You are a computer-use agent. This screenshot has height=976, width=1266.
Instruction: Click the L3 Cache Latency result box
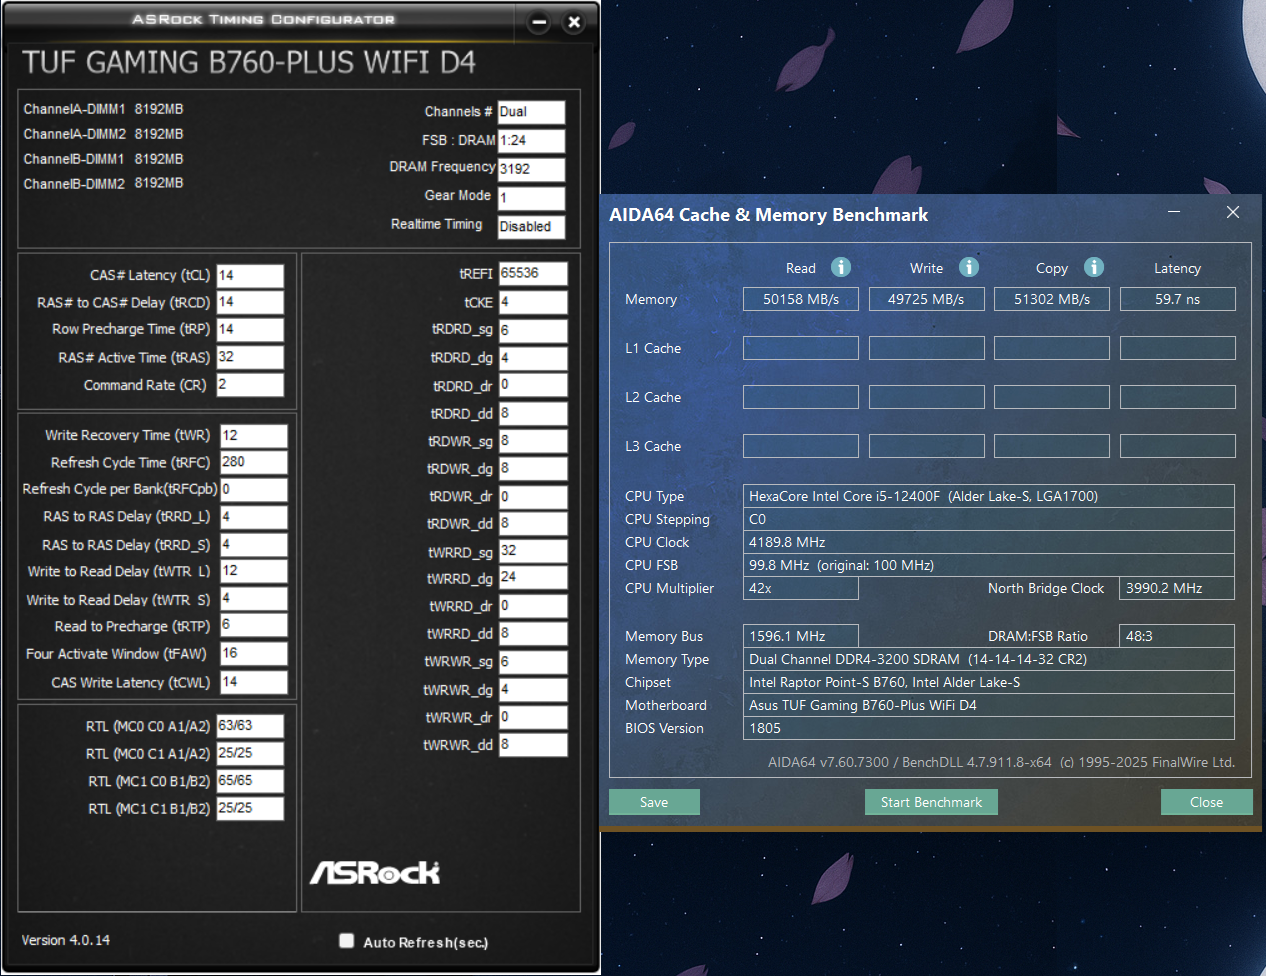click(1178, 446)
